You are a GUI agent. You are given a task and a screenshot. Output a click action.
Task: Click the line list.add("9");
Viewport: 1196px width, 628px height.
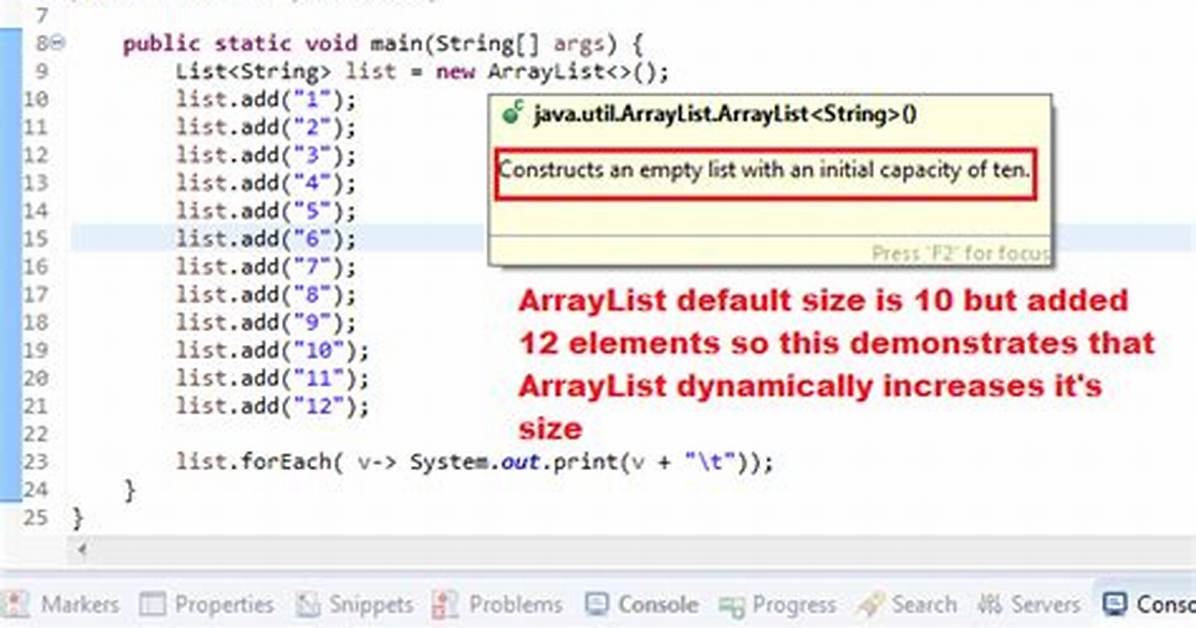point(265,323)
